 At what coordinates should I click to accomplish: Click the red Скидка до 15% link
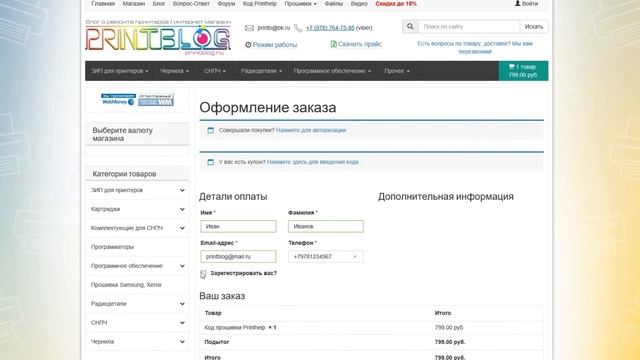396,4
